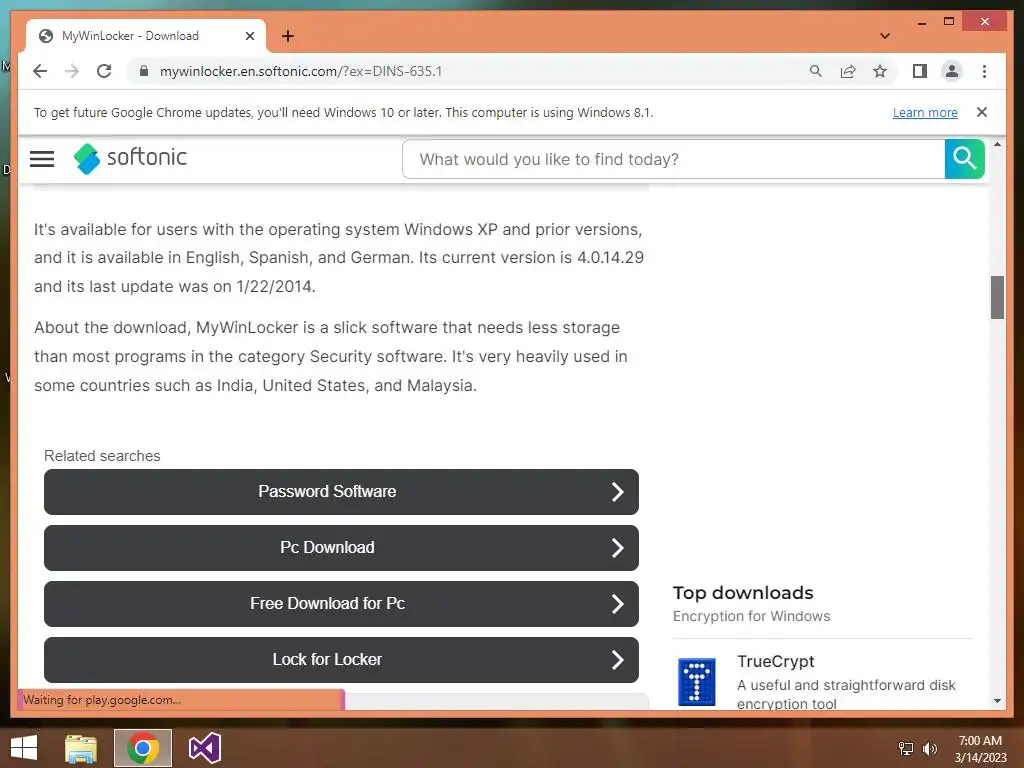This screenshot has height=768, width=1024.
Task: Click the page vertical scrollbar thumb
Action: [x=997, y=297]
